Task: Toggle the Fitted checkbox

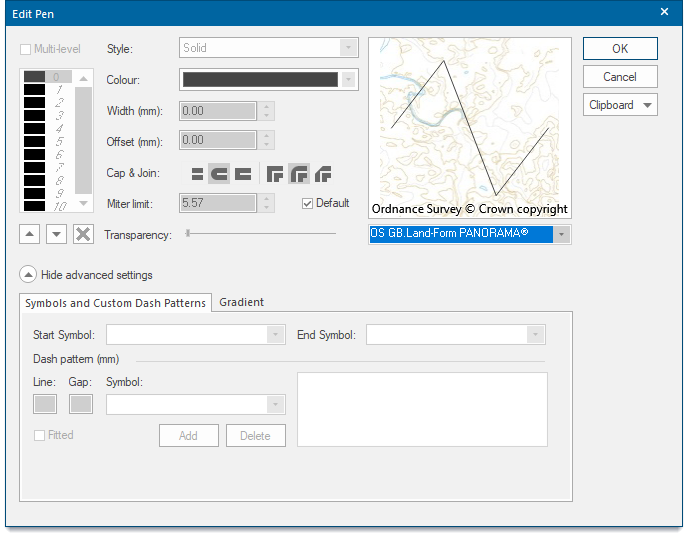Action: point(40,436)
